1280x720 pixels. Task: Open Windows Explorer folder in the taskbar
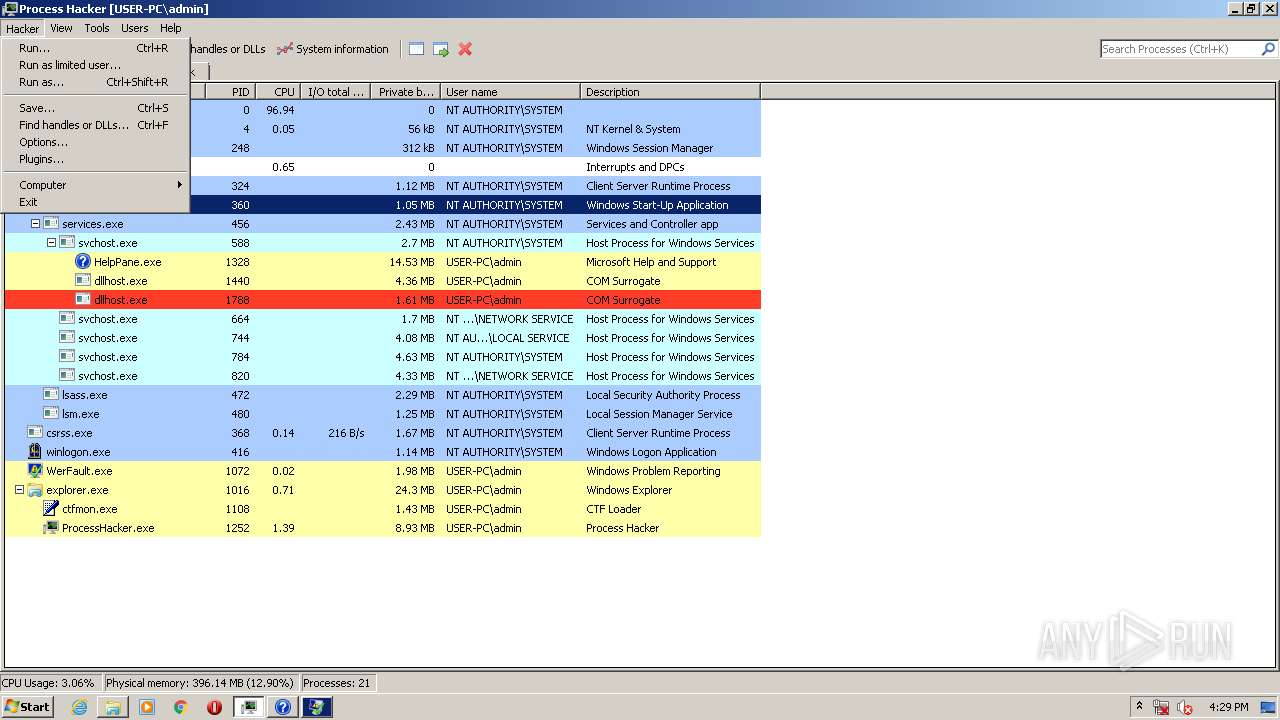coord(113,707)
